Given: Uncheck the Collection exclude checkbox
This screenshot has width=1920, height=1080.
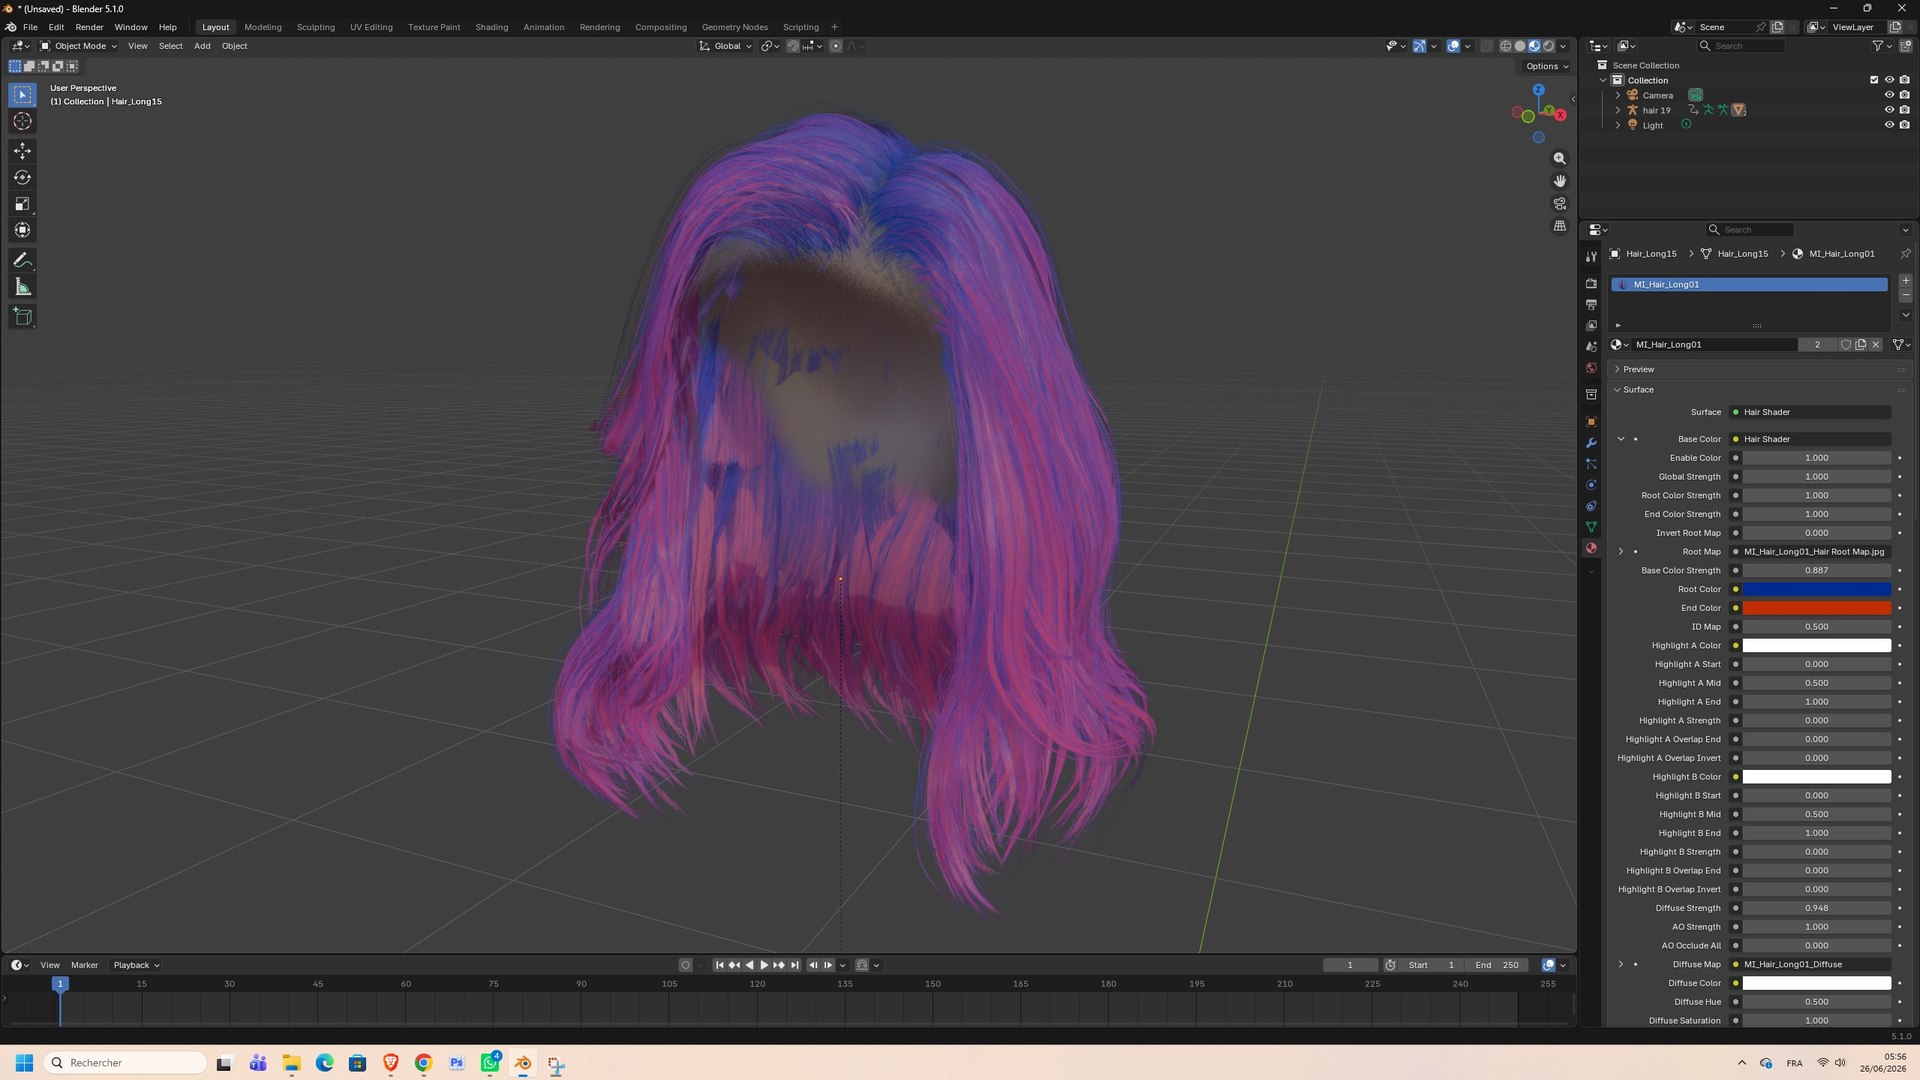Looking at the screenshot, I should coord(1874,80).
